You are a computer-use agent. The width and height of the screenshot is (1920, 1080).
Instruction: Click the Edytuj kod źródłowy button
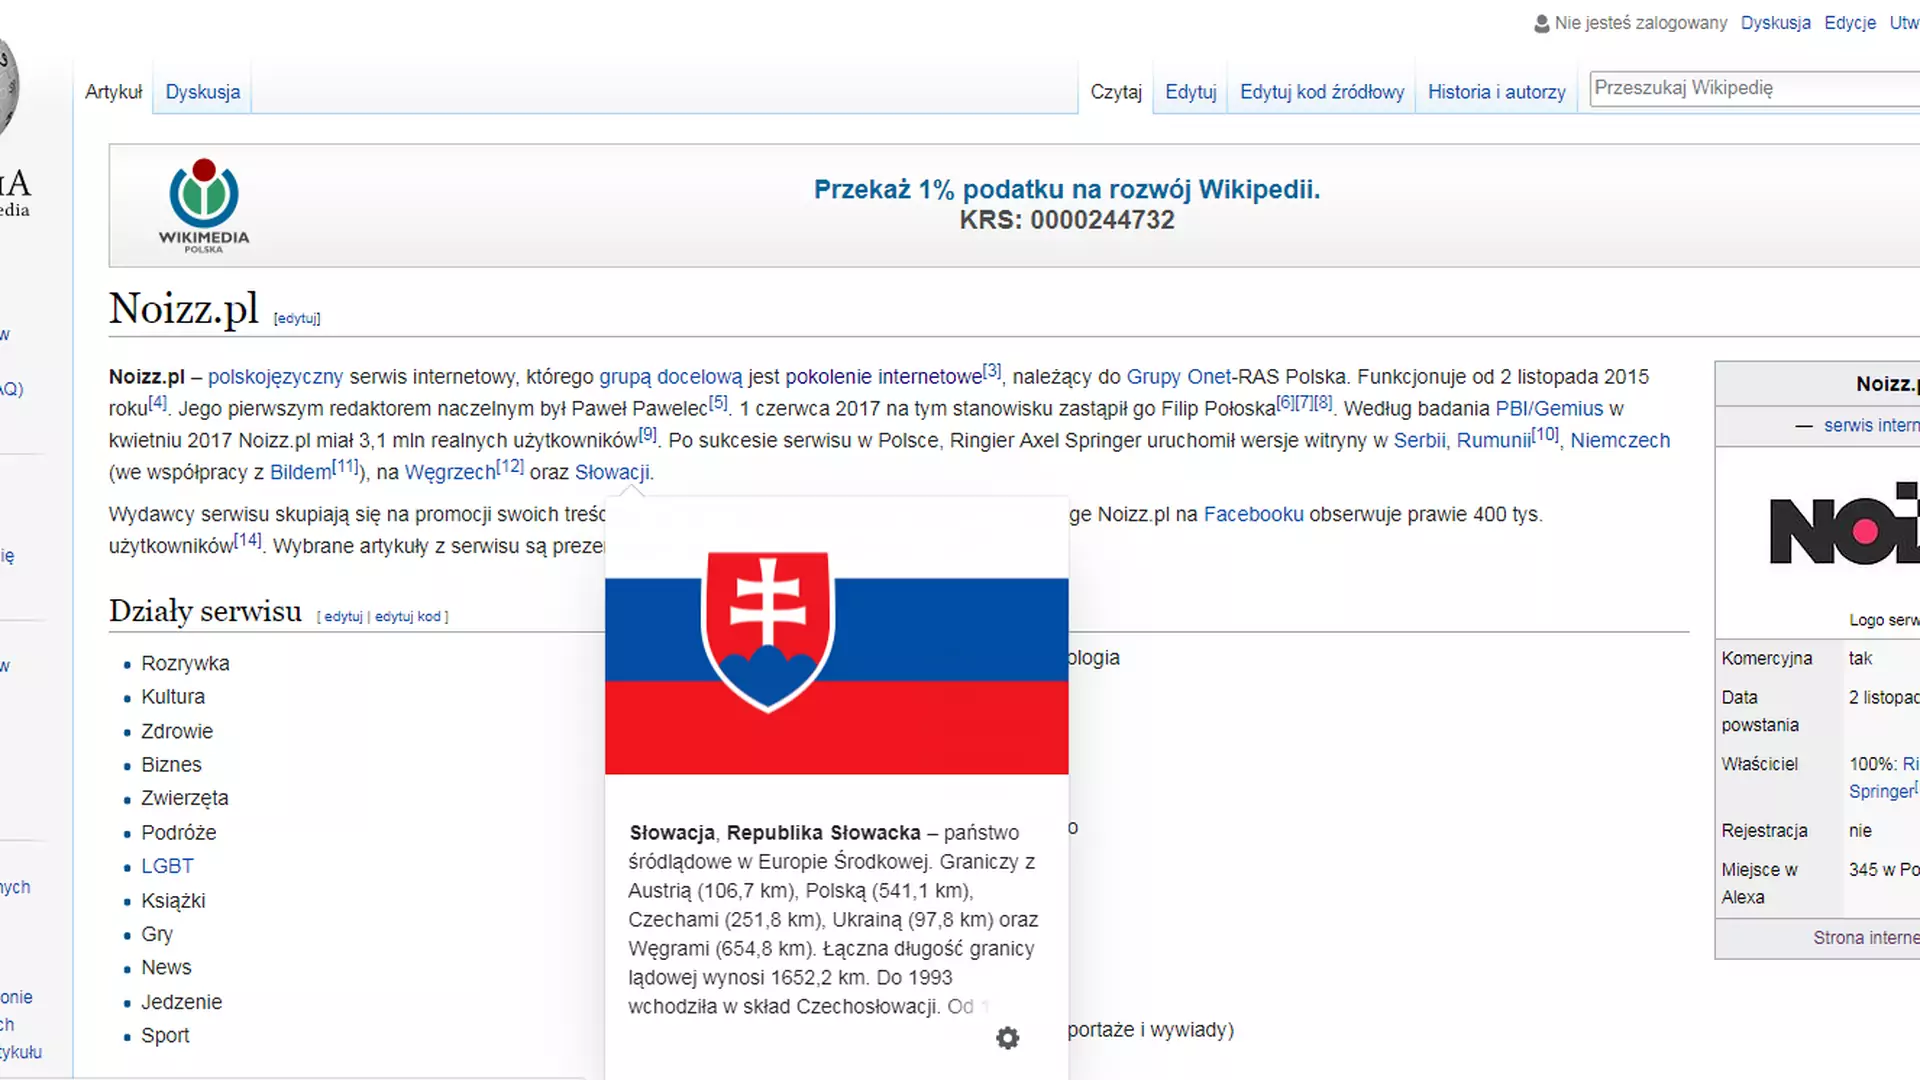pyautogui.click(x=1321, y=92)
